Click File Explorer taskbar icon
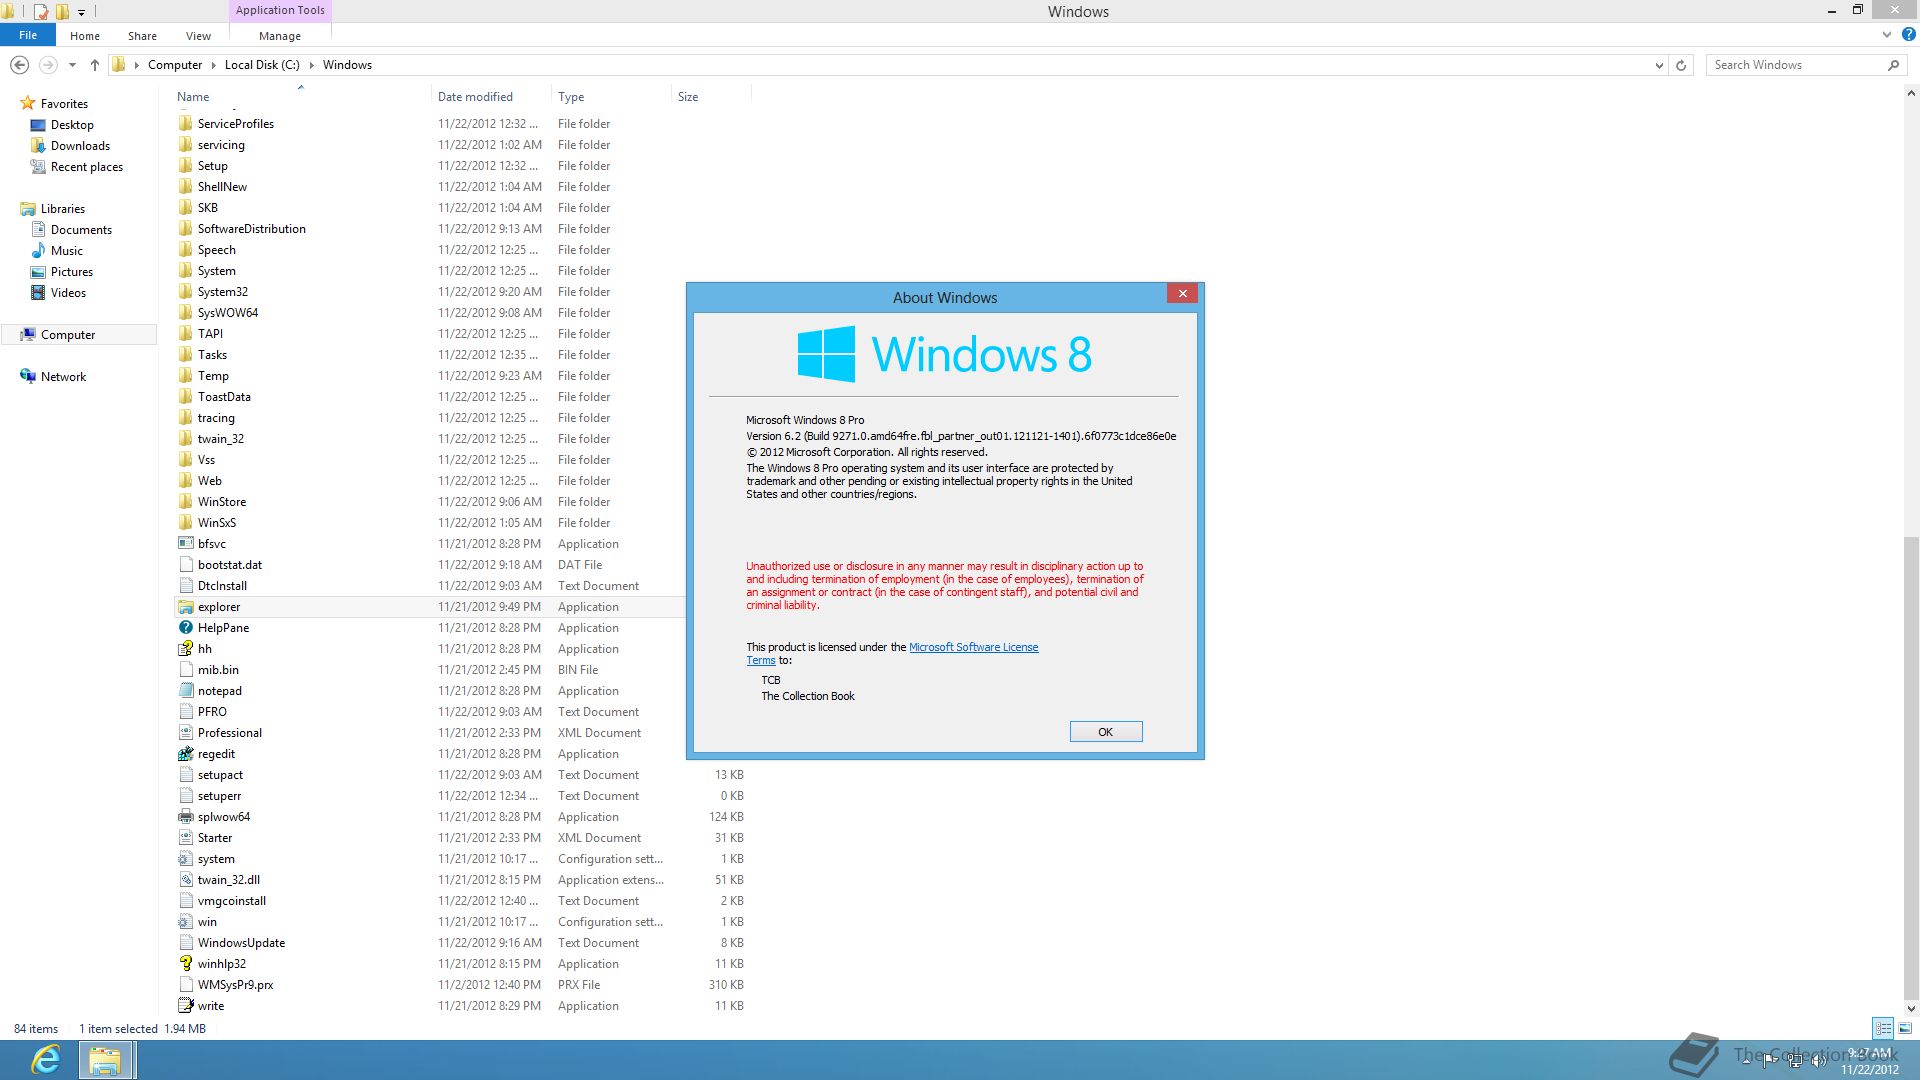The image size is (1920, 1080). pyautogui.click(x=105, y=1060)
